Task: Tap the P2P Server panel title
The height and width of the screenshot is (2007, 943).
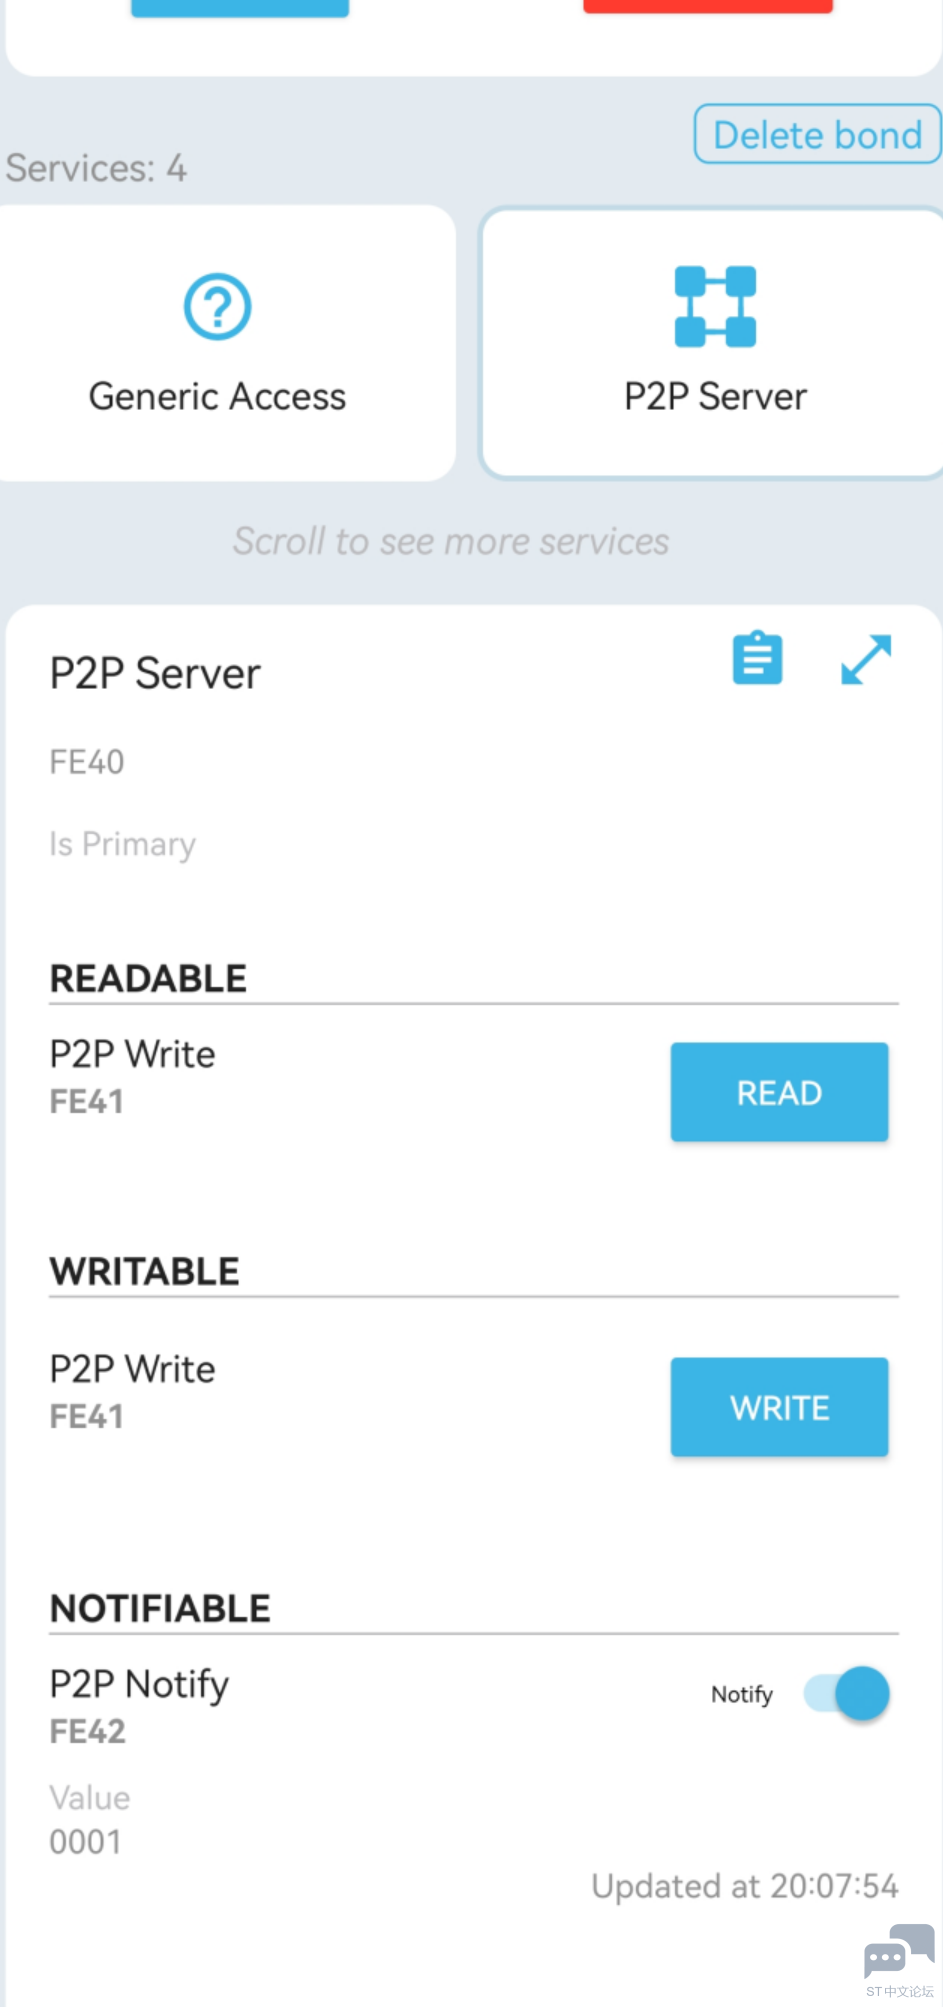Action: tap(155, 673)
